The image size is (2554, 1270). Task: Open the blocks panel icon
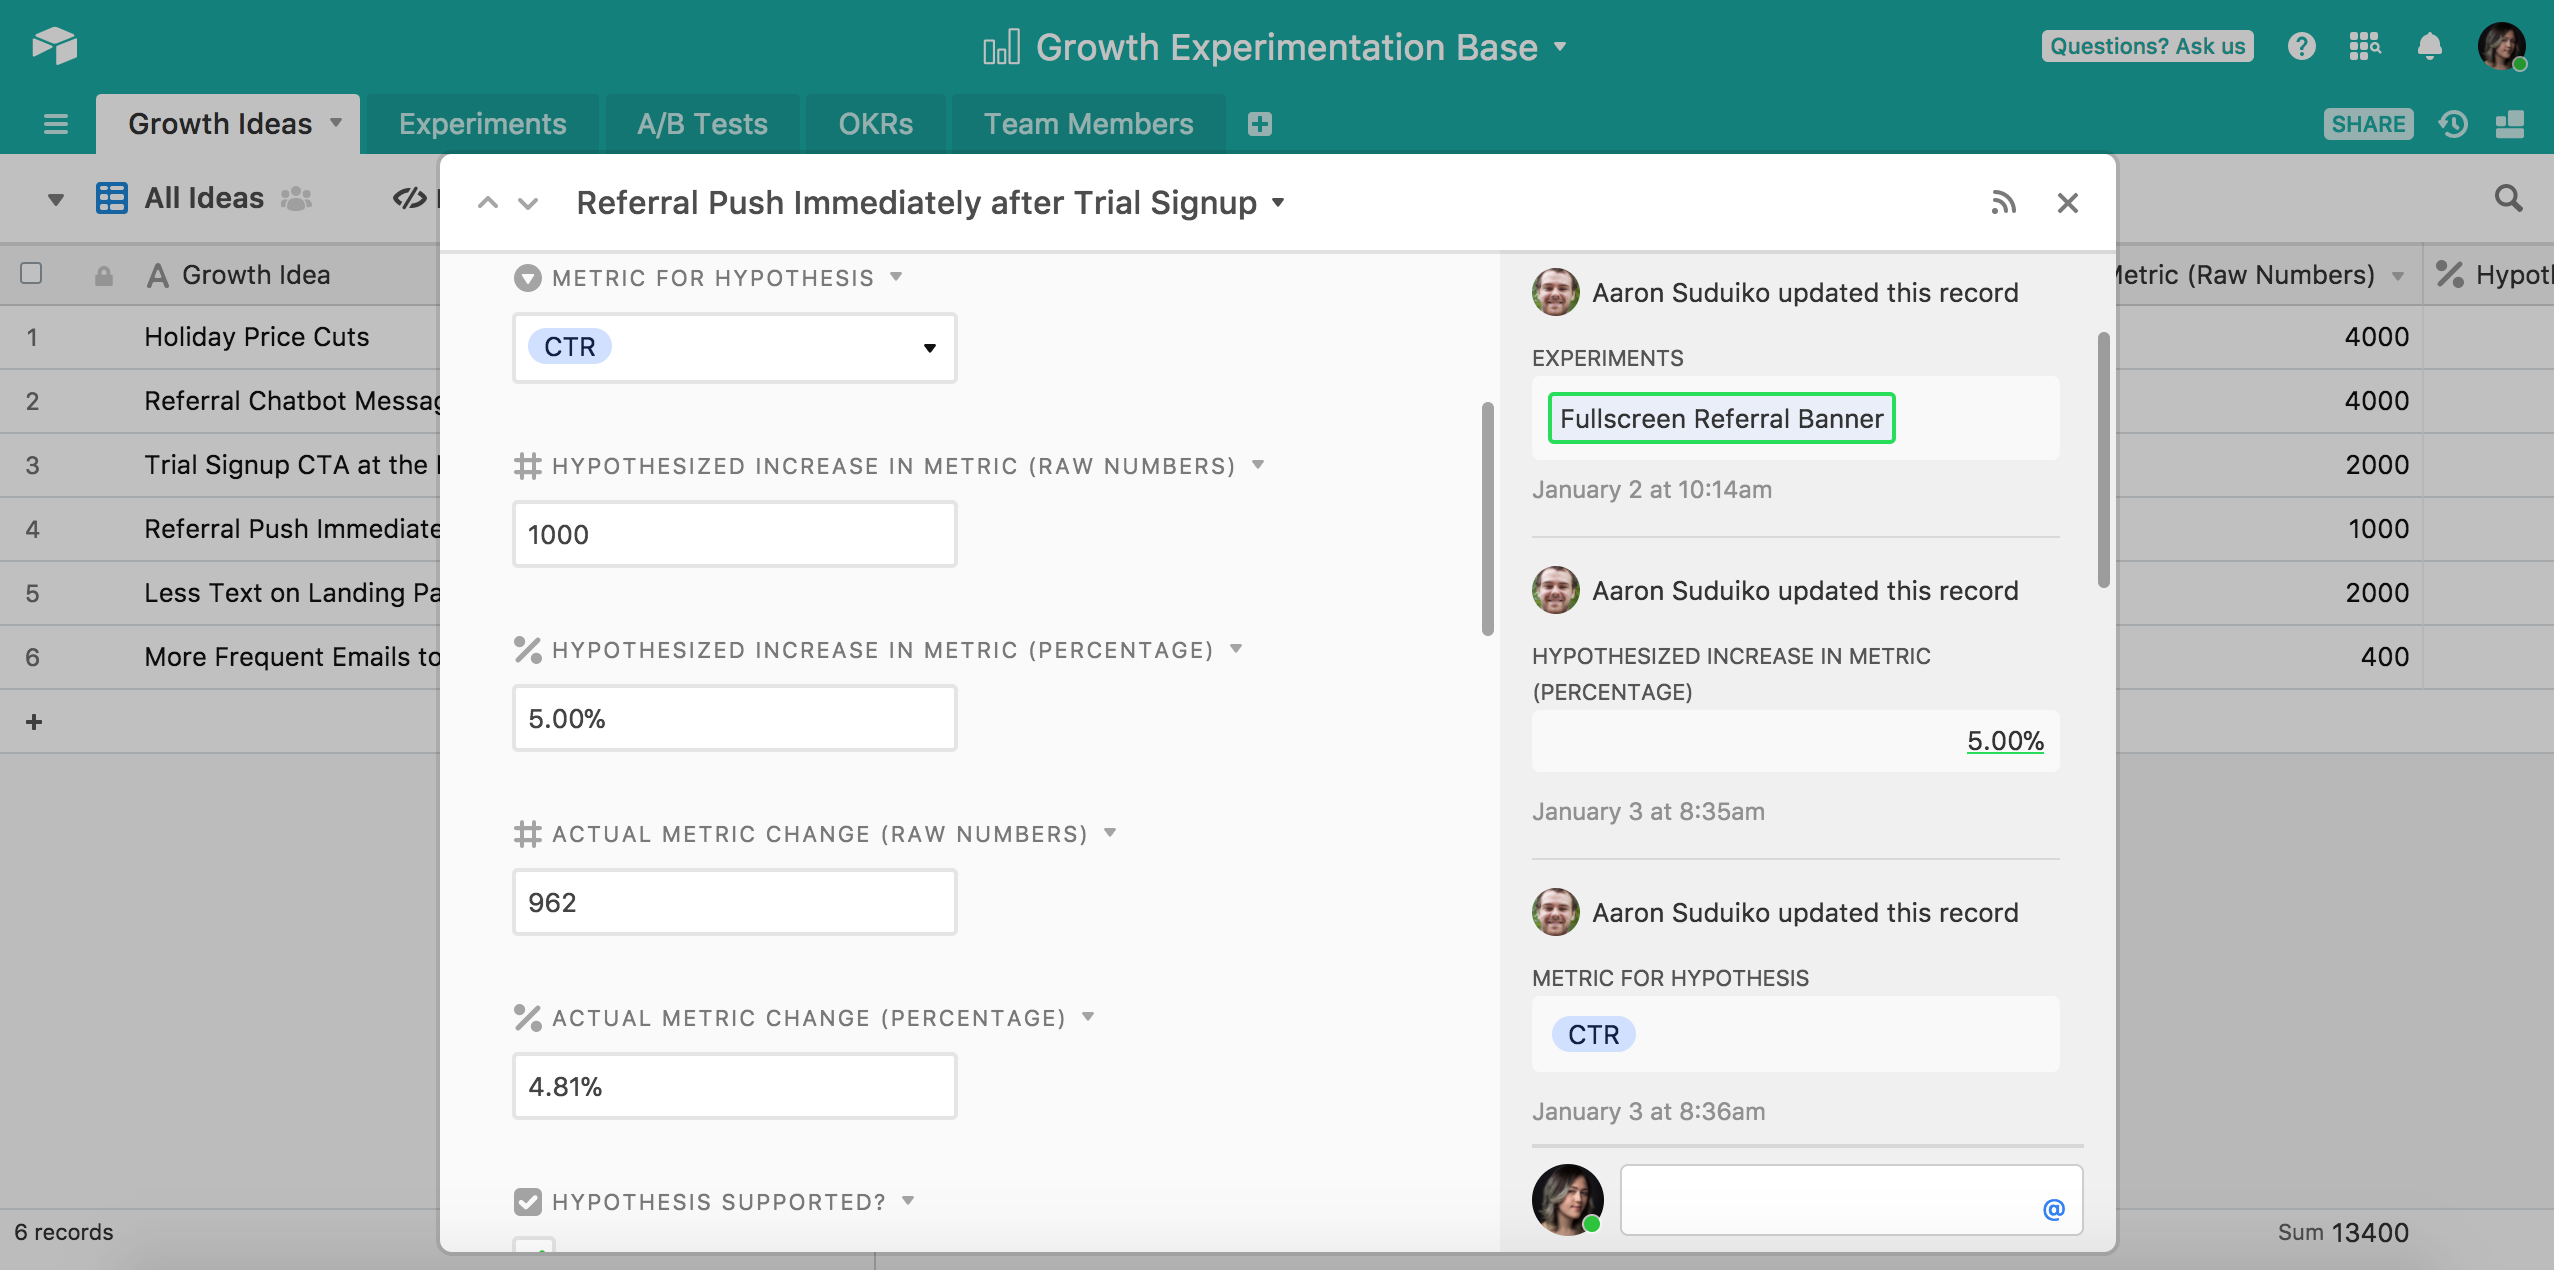point(2510,124)
